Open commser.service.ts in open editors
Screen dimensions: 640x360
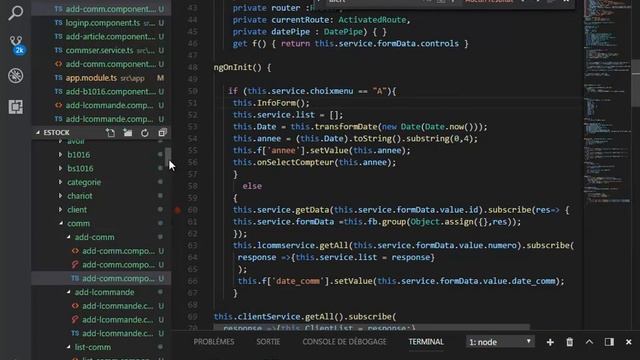pos(101,50)
